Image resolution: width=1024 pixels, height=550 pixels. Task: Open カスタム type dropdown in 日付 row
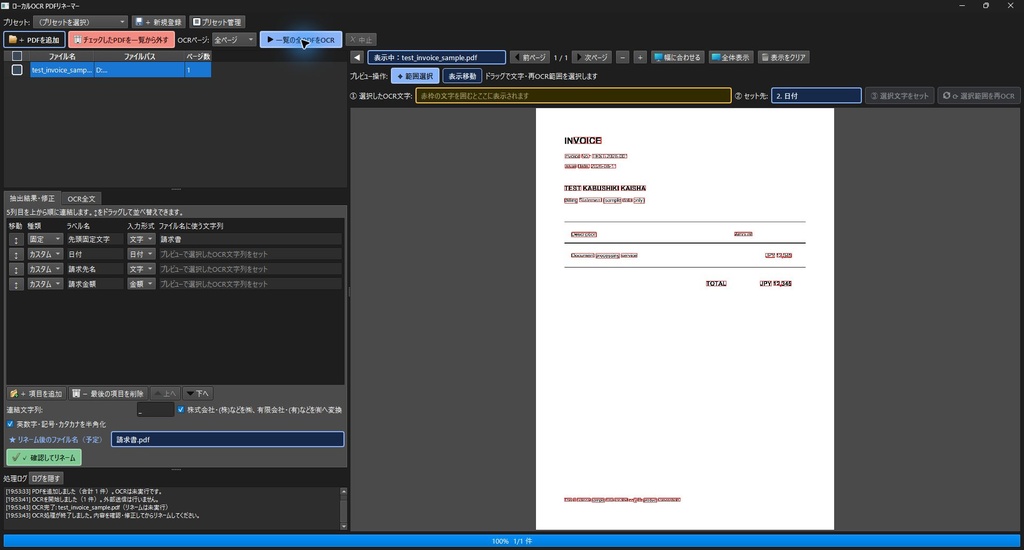(44, 254)
